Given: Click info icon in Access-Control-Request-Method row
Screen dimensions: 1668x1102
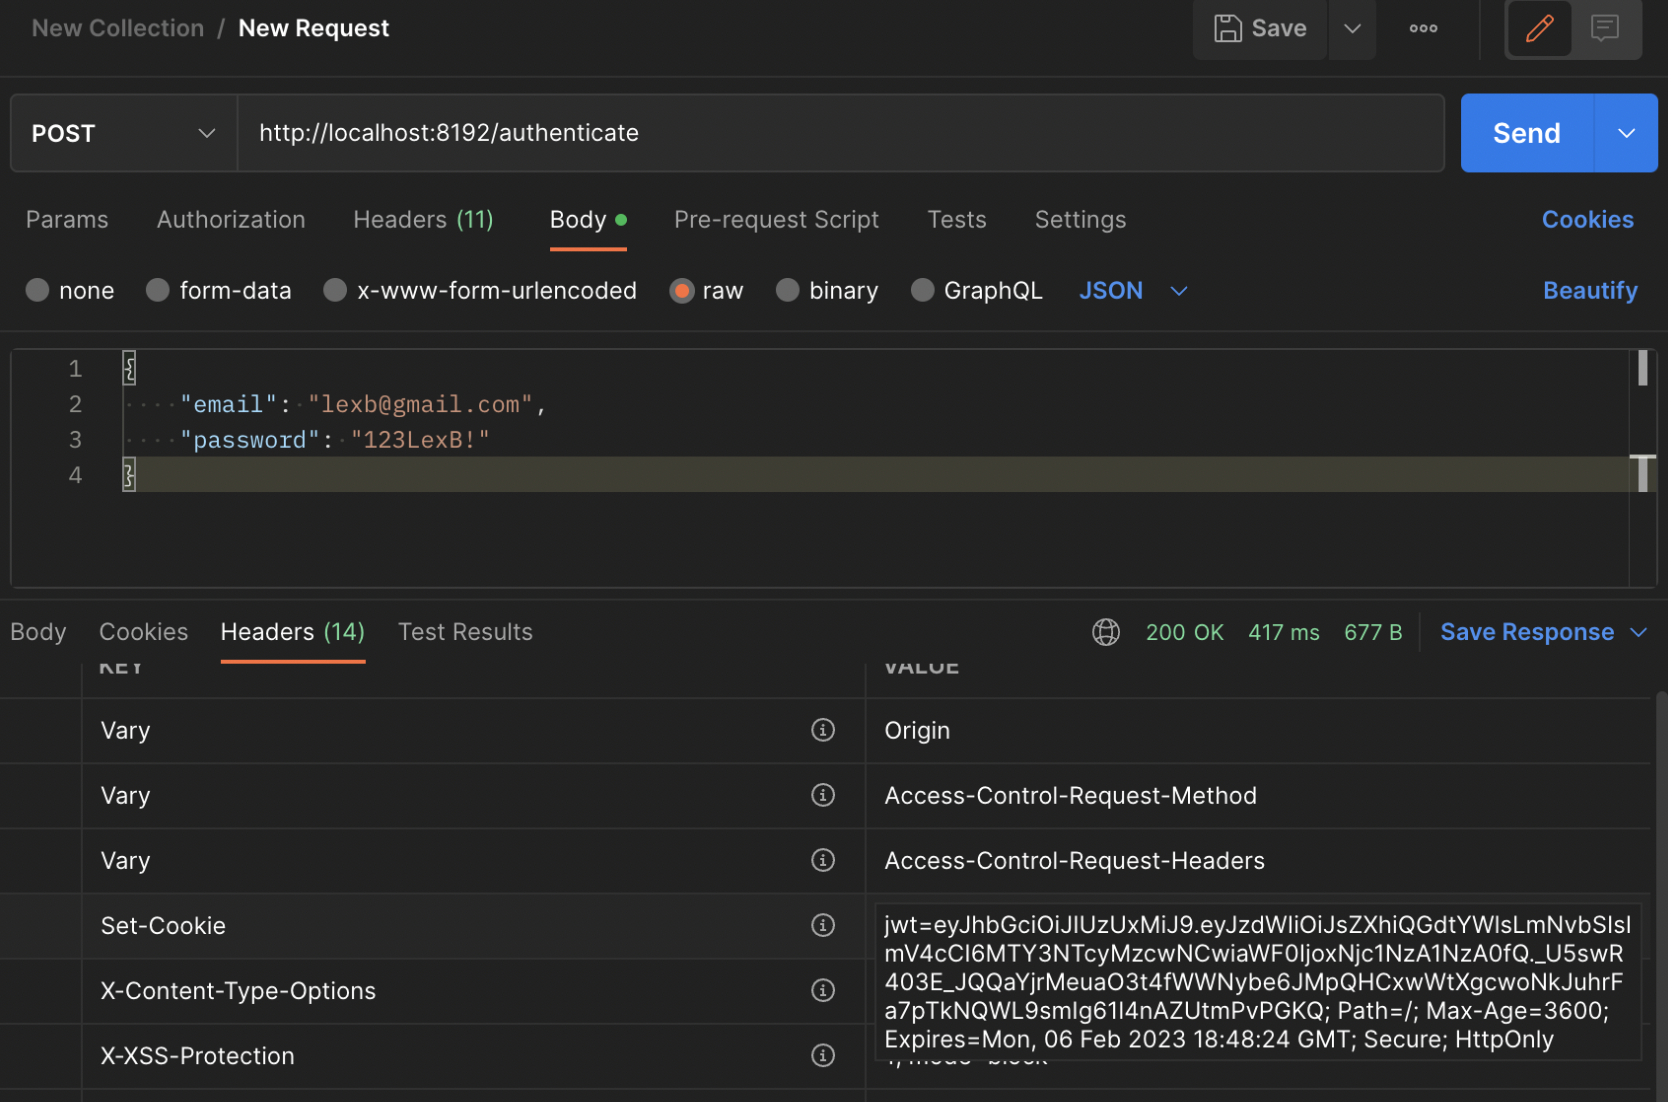Looking at the screenshot, I should [x=823, y=795].
